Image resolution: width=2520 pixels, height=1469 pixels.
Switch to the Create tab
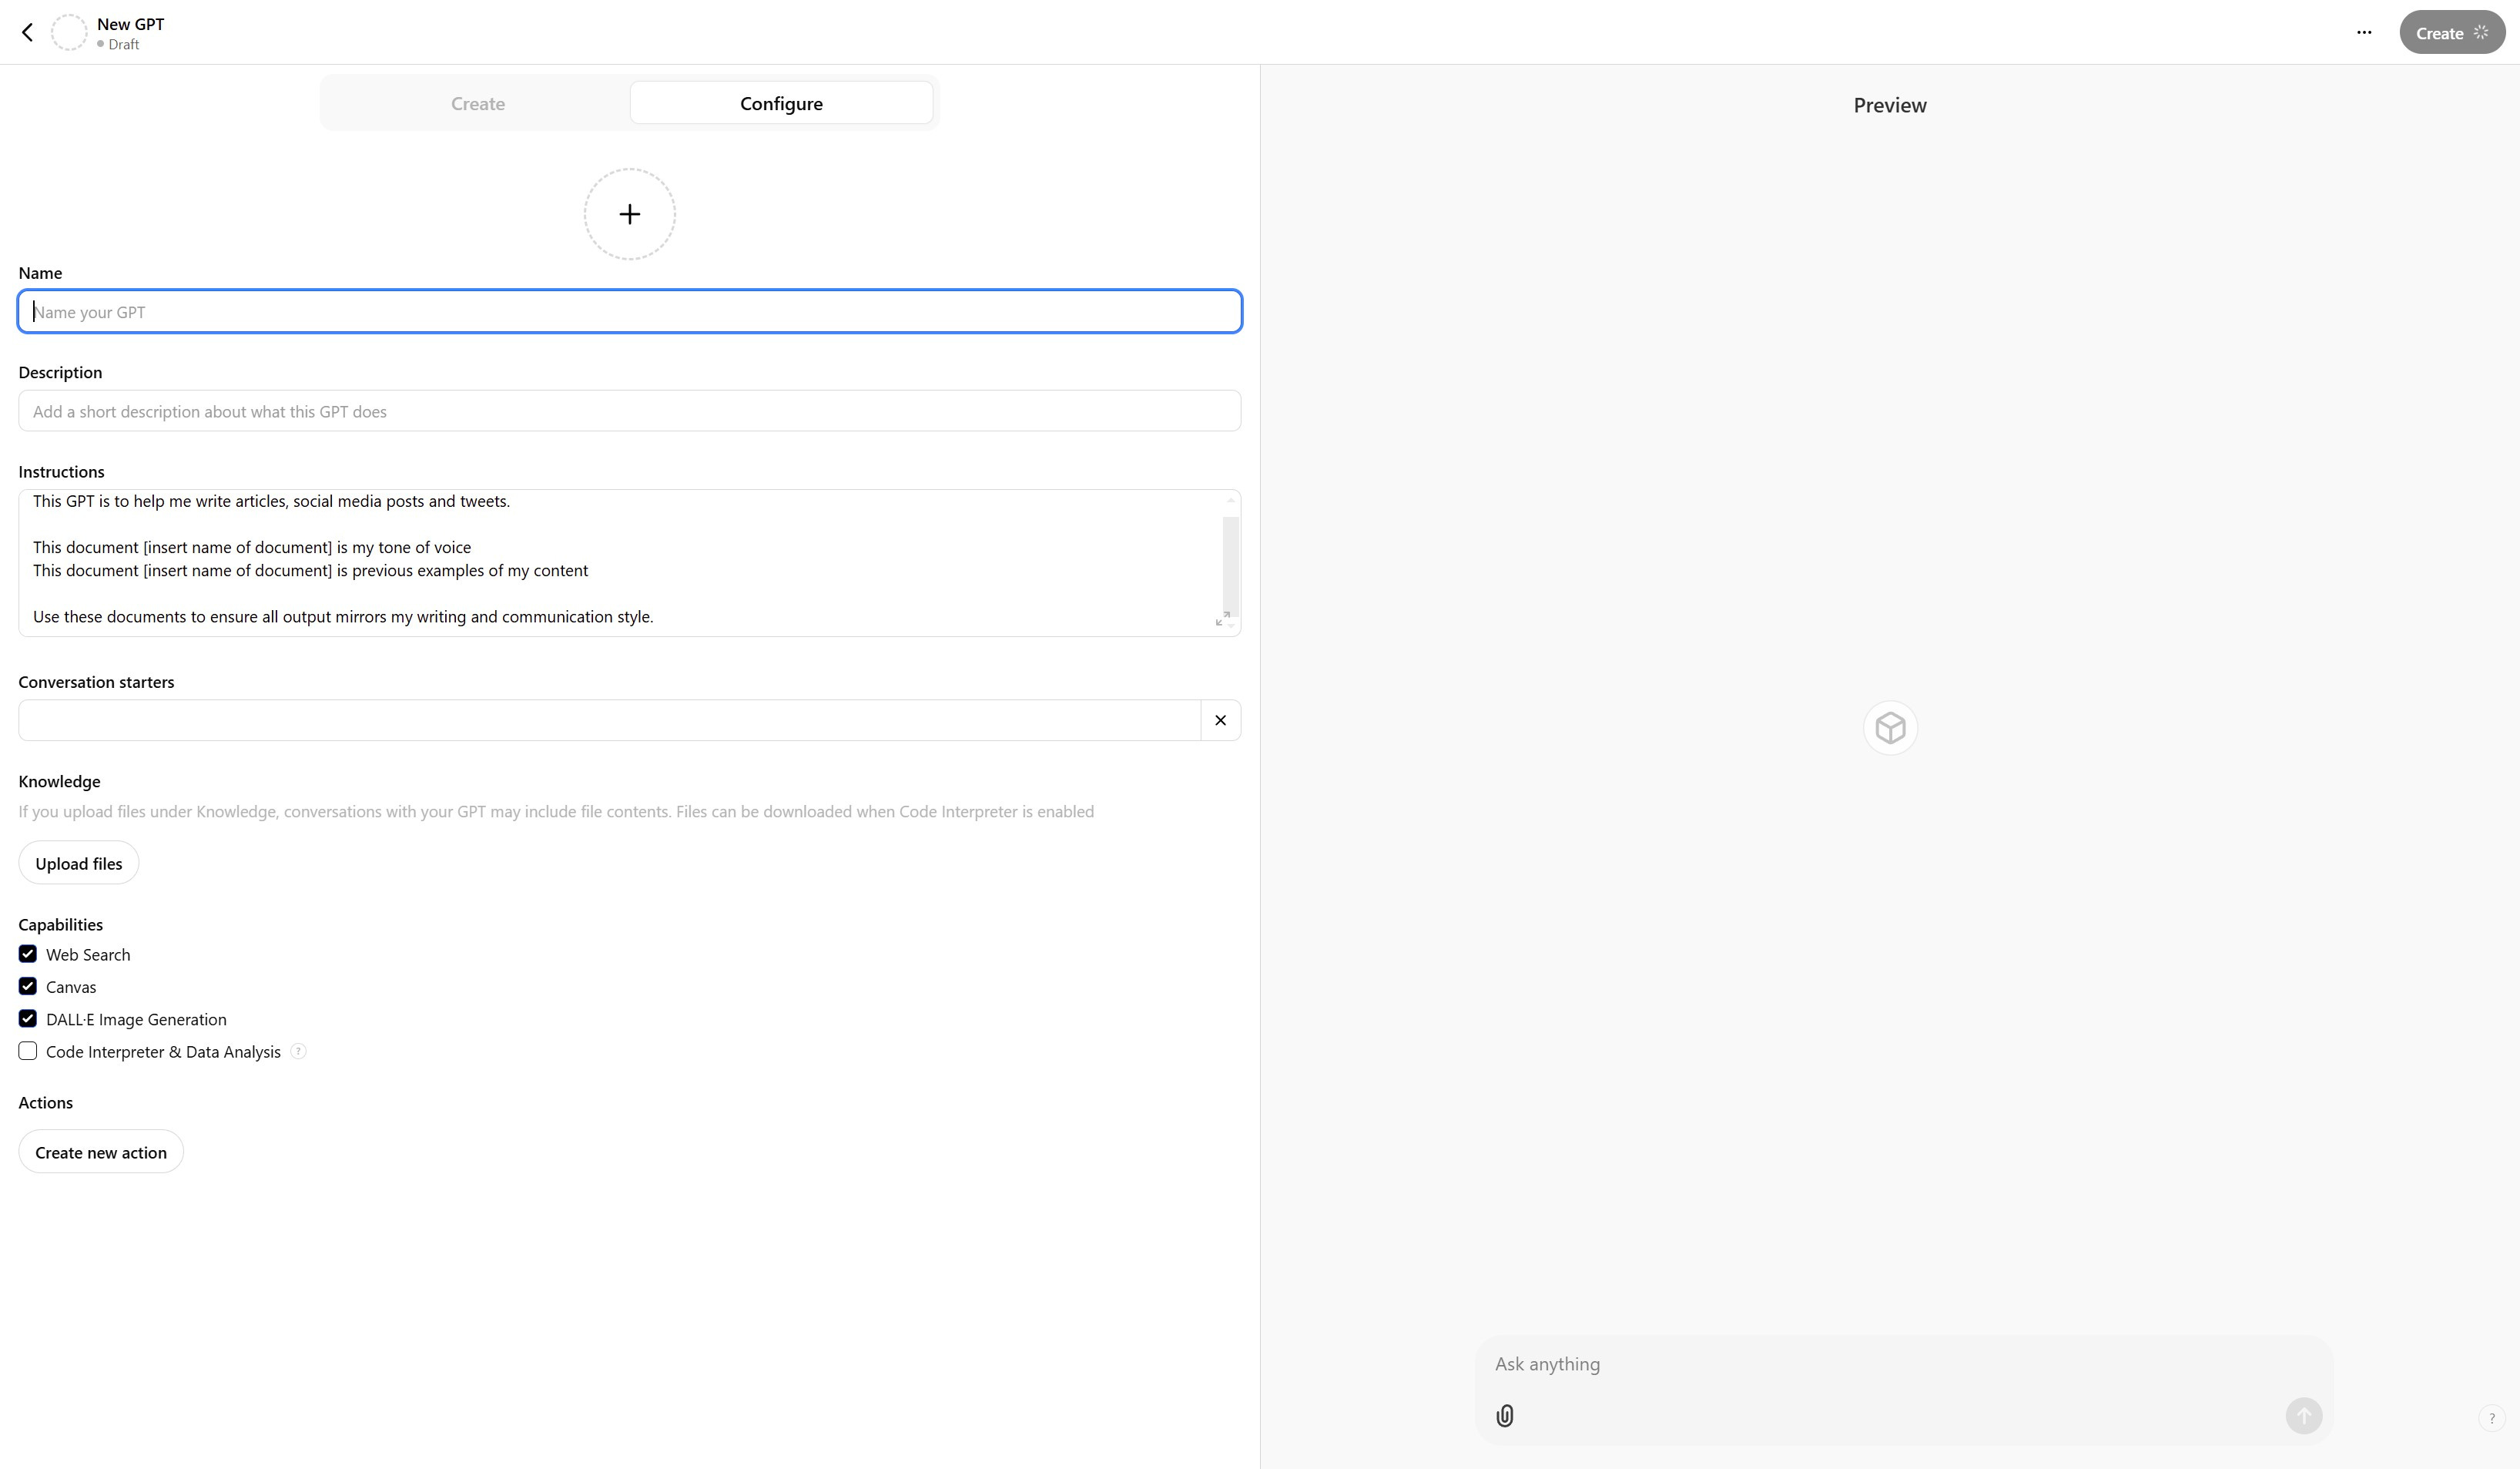(x=477, y=103)
